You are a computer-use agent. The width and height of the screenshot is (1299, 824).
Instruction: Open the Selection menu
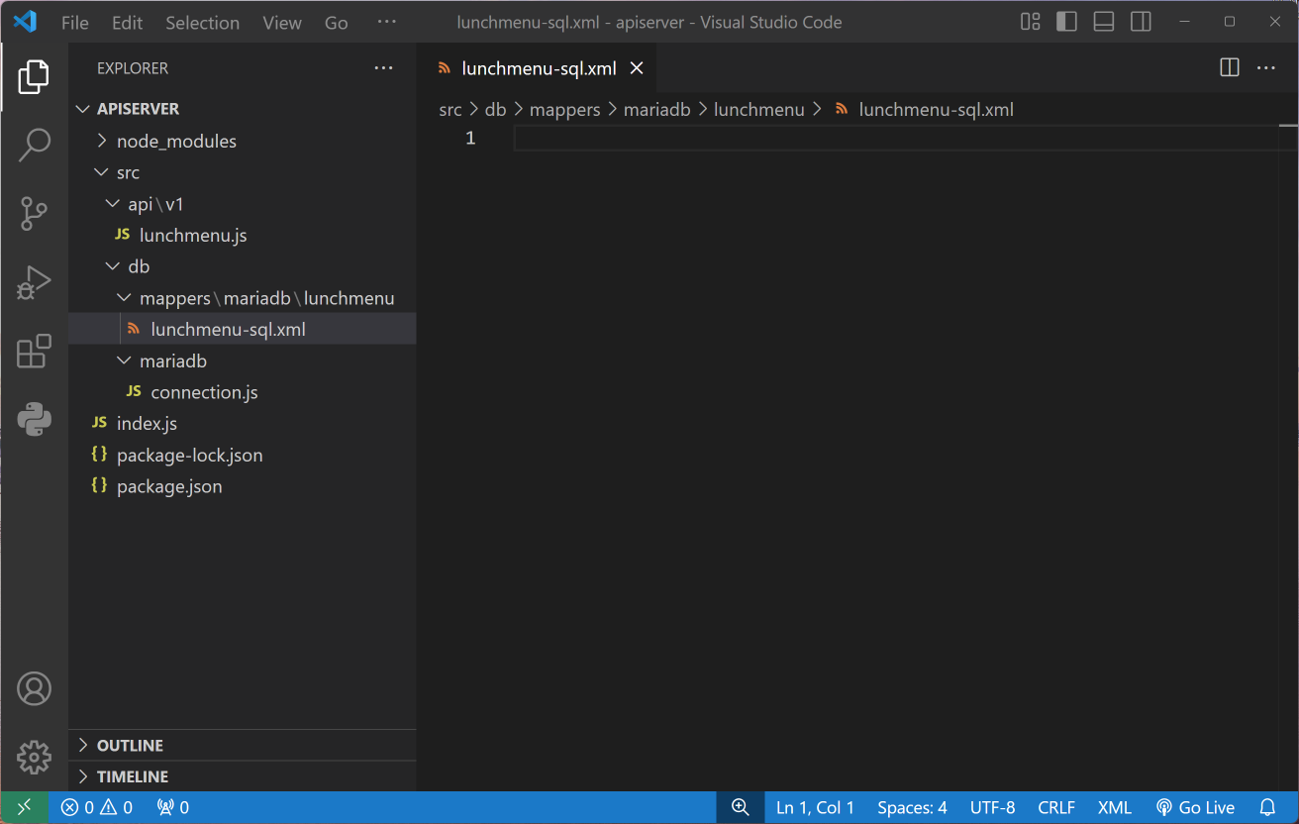coord(202,22)
